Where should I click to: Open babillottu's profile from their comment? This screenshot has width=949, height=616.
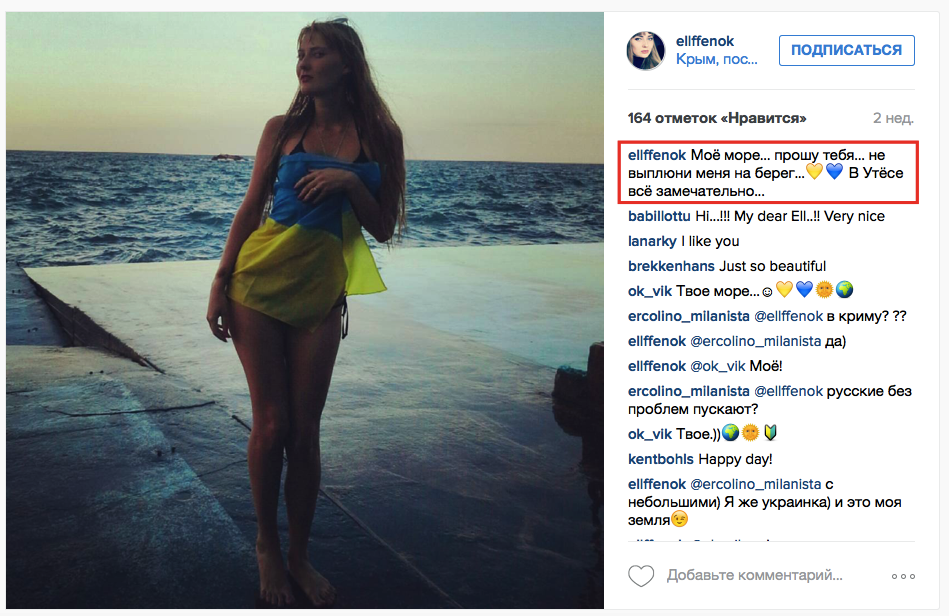click(x=659, y=215)
